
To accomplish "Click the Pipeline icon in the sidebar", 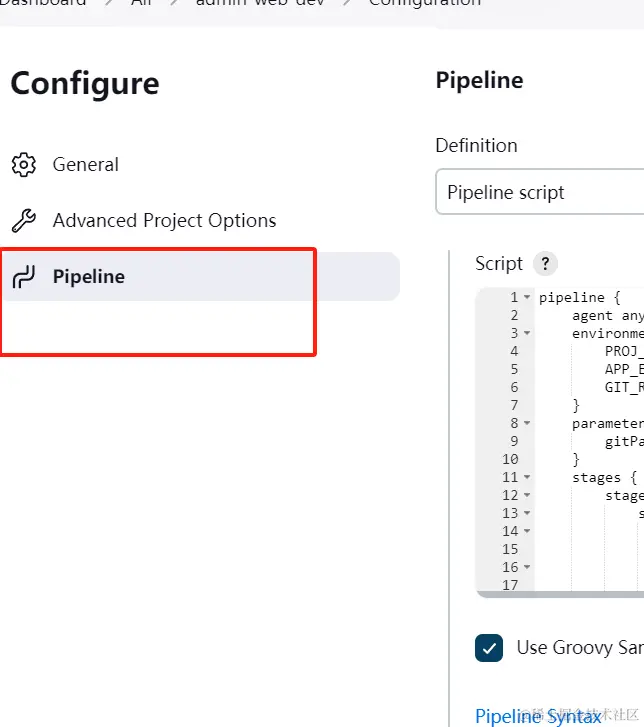I will (24, 277).
